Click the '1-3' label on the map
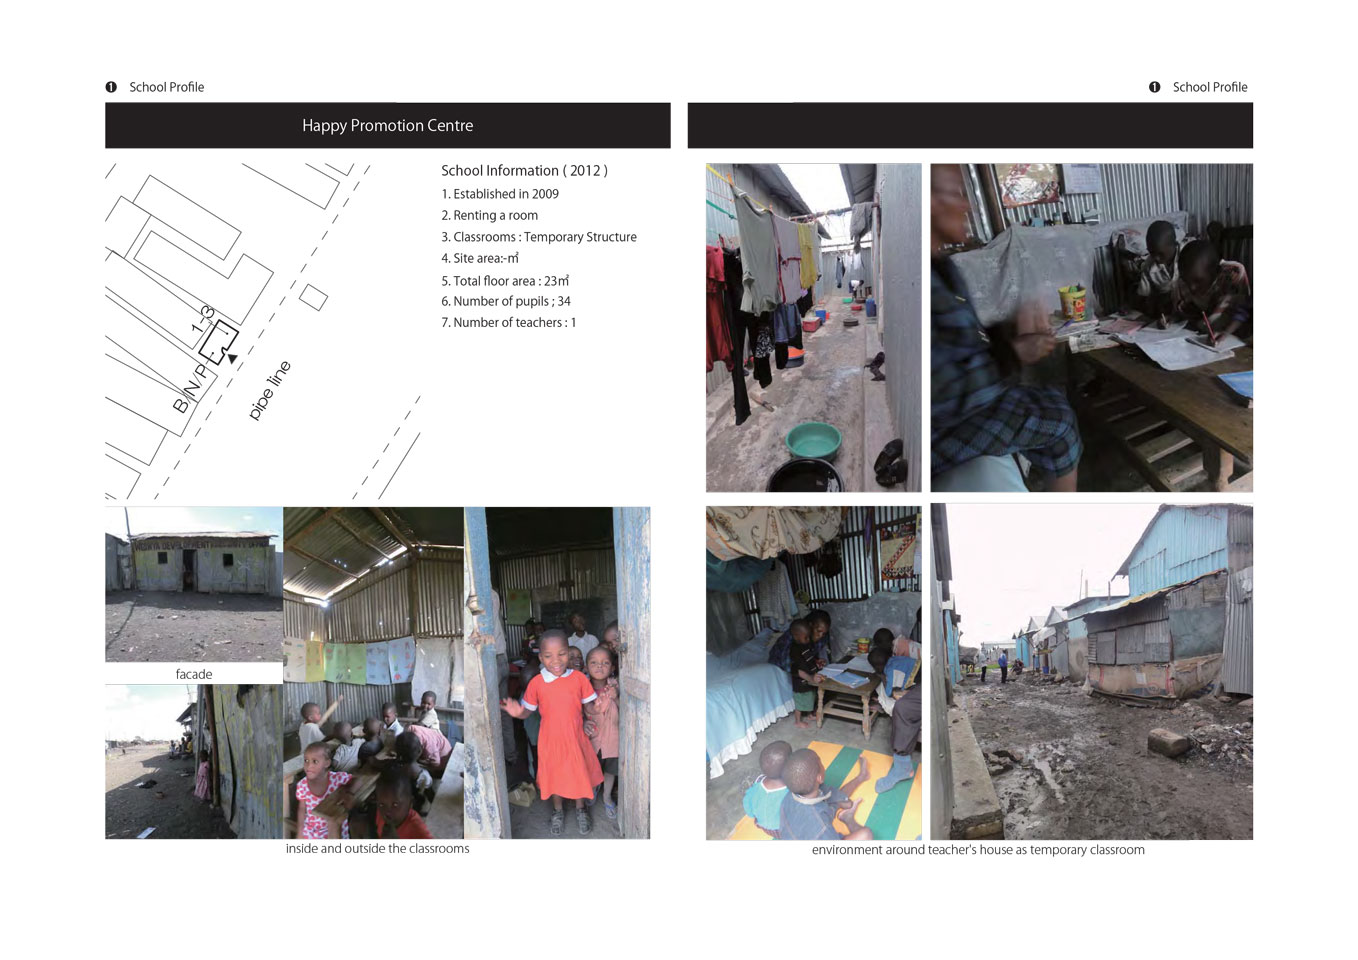Screen dimensions: 1358x960 (x=203, y=320)
